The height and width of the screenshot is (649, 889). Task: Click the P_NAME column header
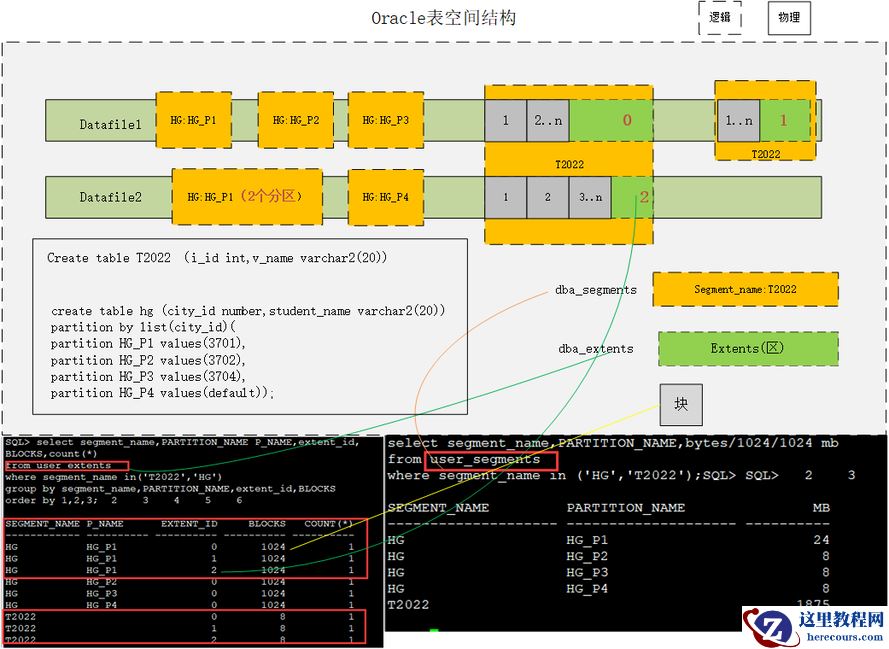tap(105, 524)
